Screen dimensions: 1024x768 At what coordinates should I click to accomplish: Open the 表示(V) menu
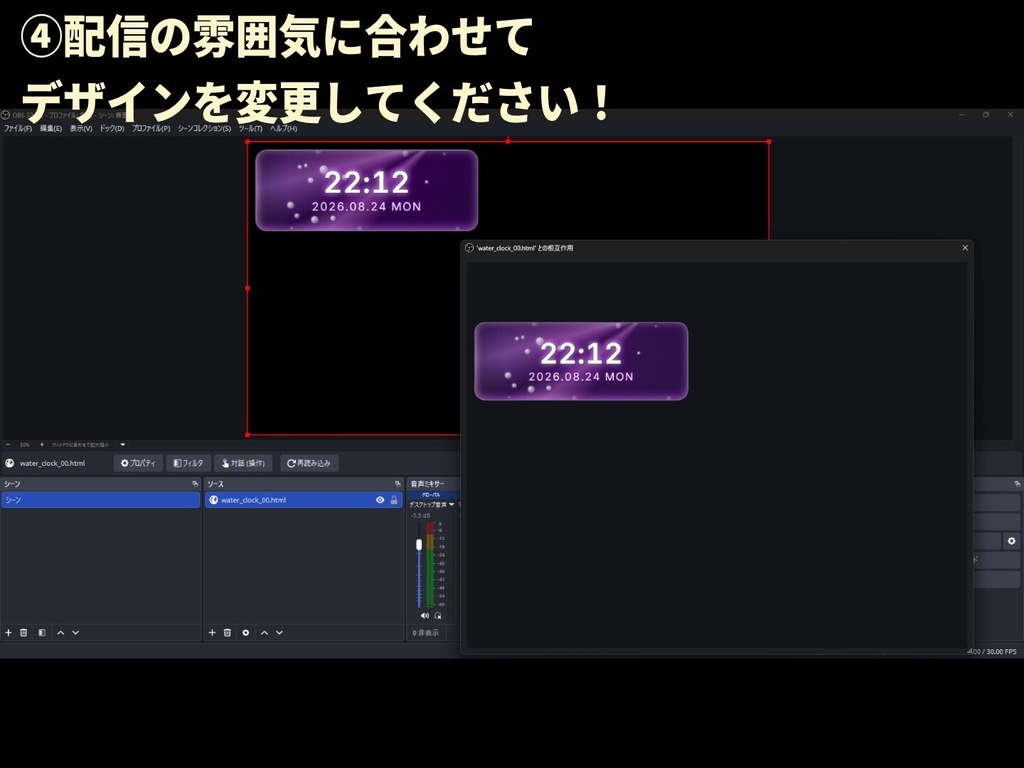[81, 129]
